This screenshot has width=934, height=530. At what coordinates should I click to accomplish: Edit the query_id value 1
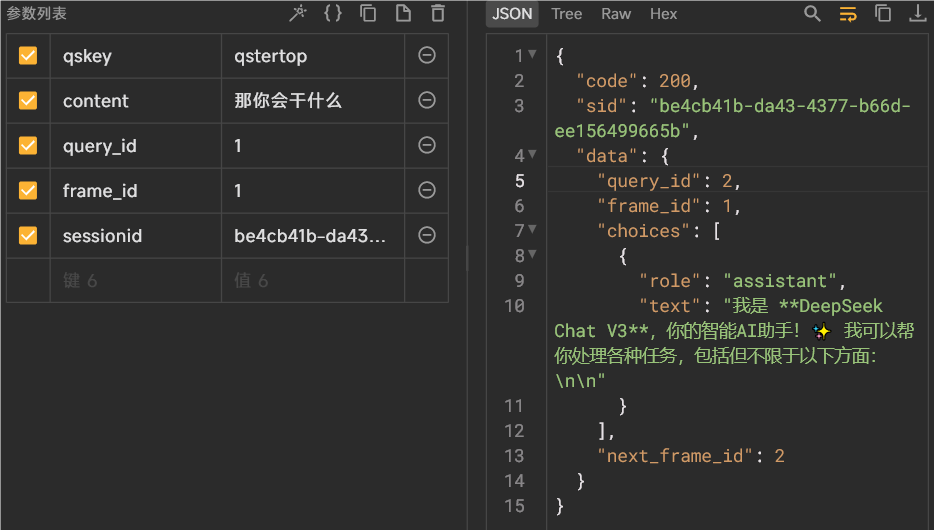click(x=313, y=146)
